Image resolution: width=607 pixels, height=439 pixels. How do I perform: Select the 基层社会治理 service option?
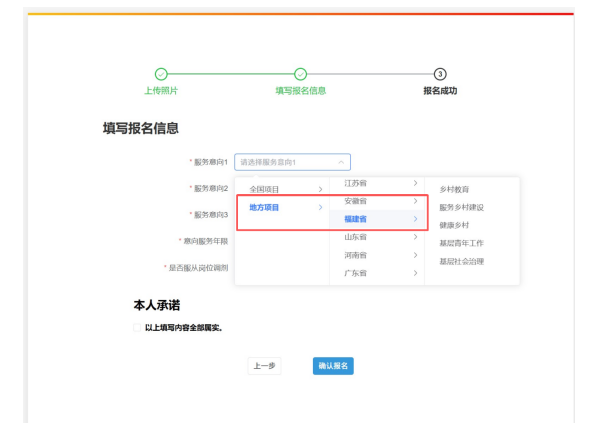[x=461, y=261]
